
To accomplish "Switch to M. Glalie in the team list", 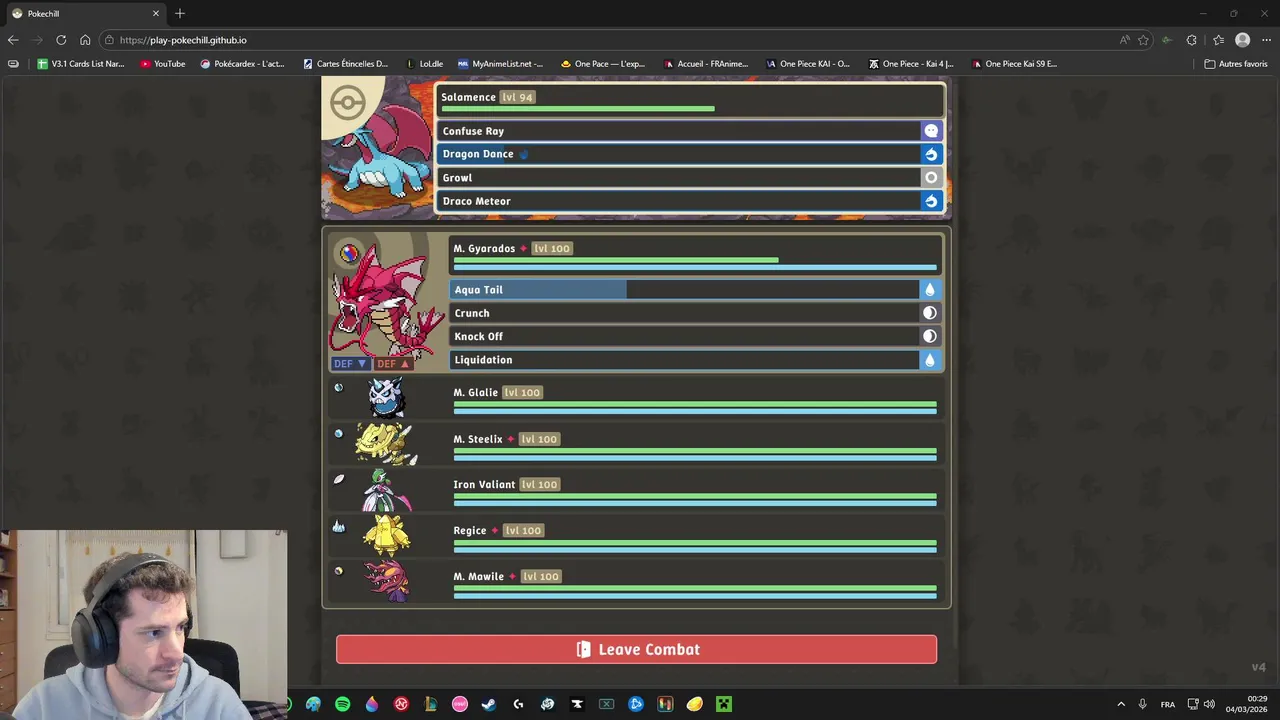I will click(636, 398).
